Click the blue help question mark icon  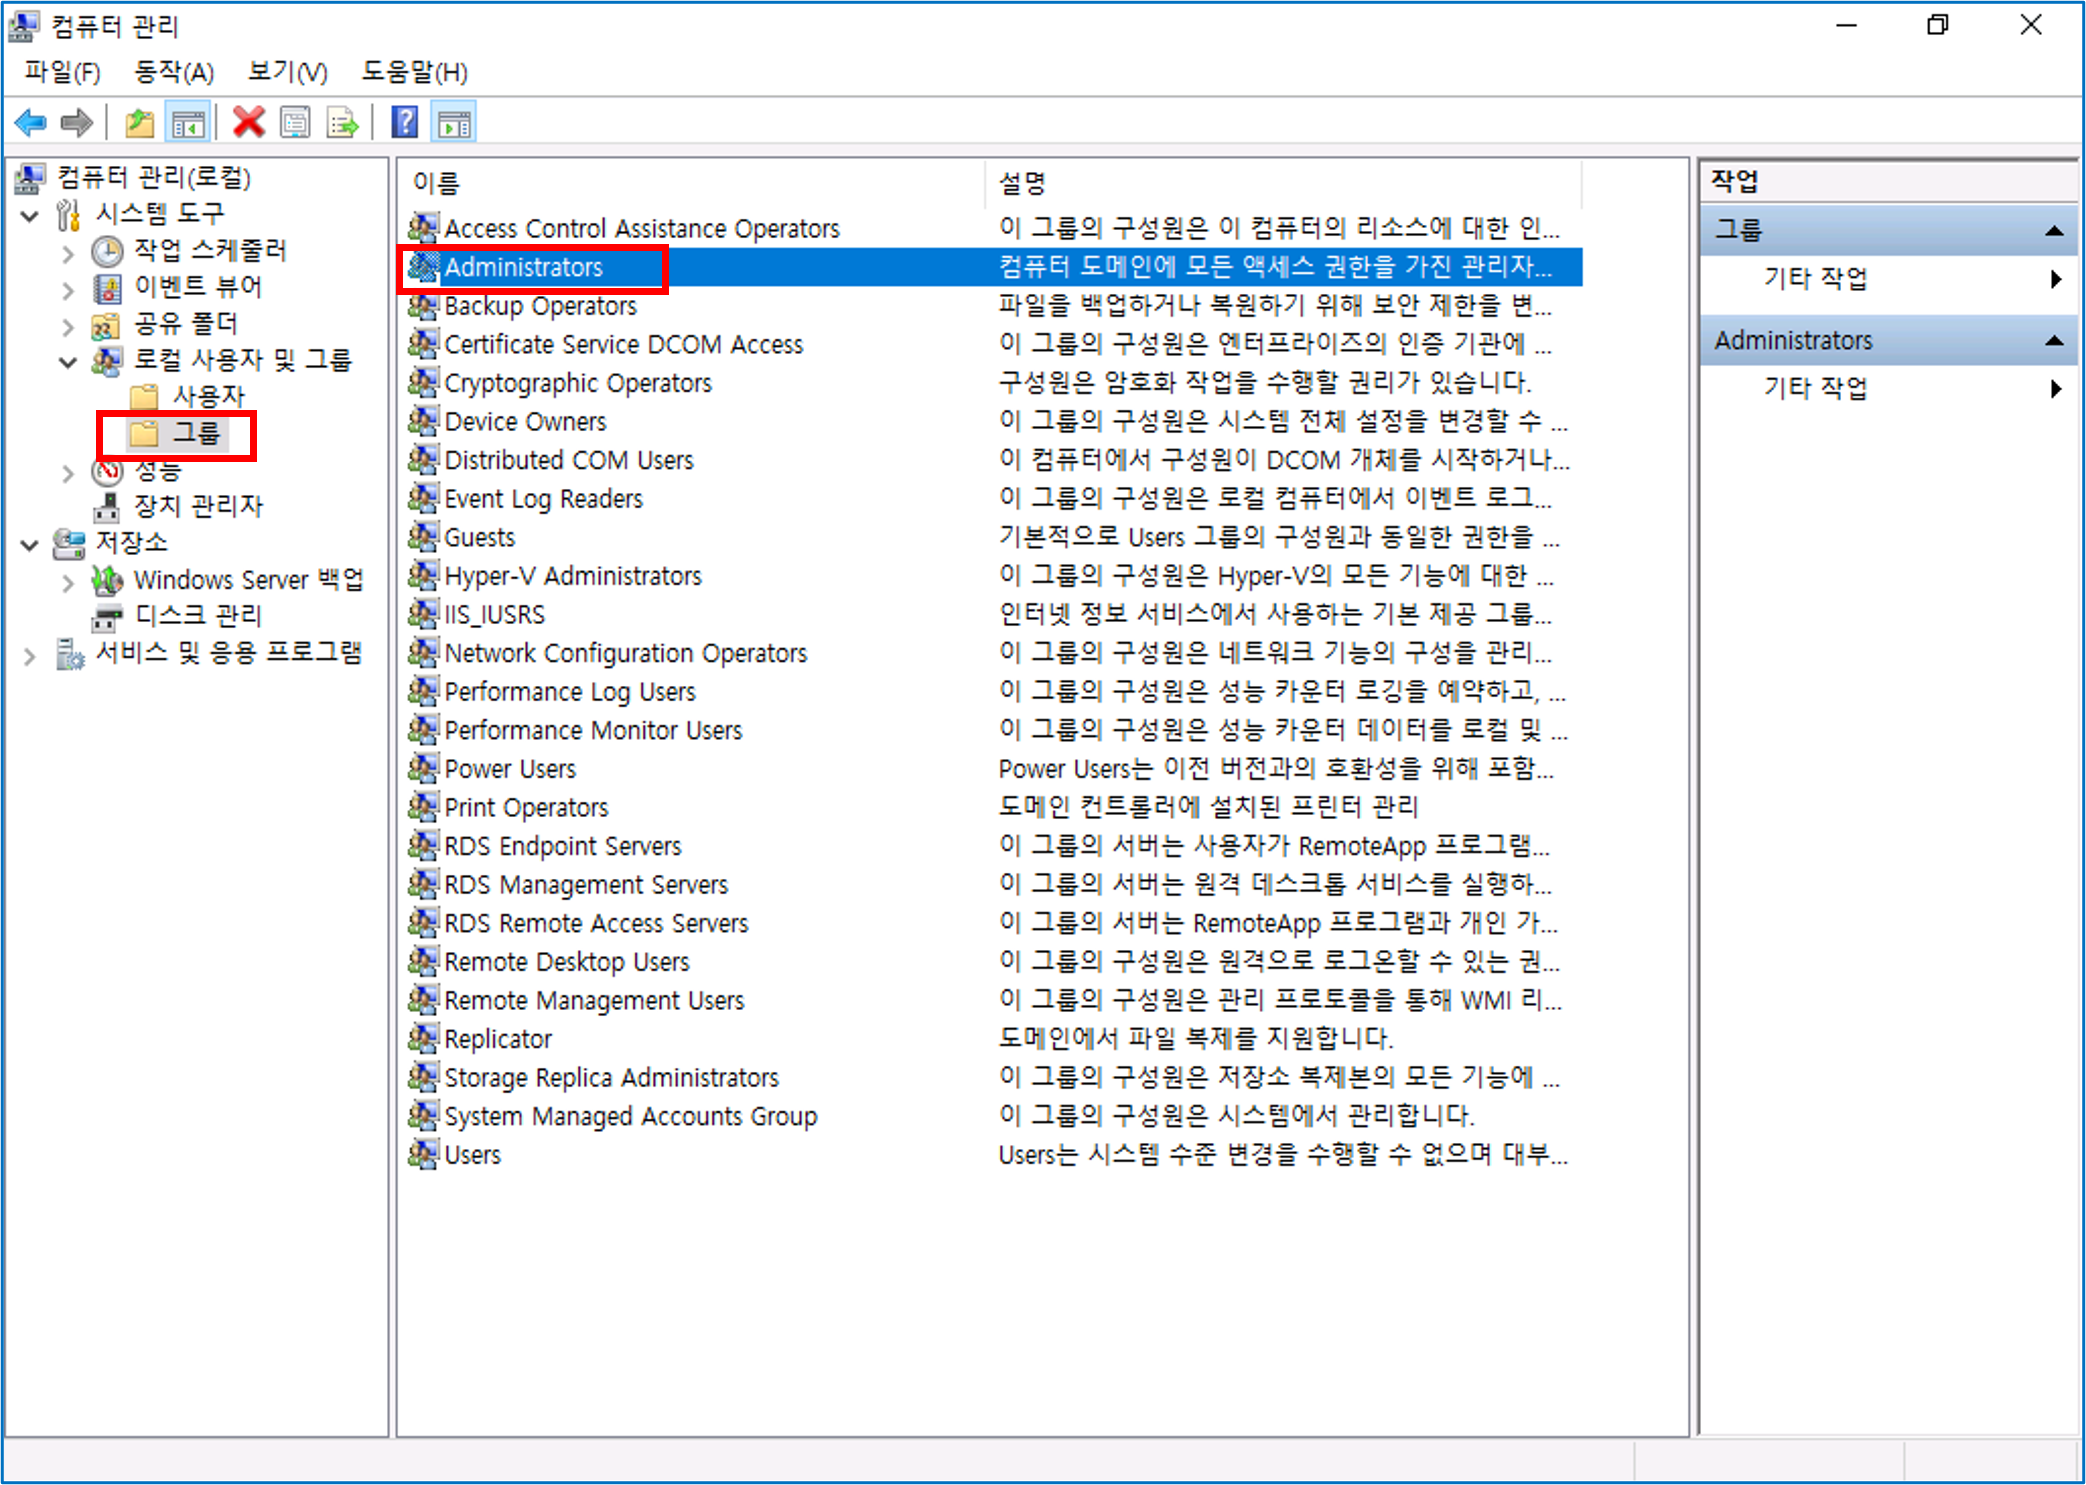tap(404, 123)
